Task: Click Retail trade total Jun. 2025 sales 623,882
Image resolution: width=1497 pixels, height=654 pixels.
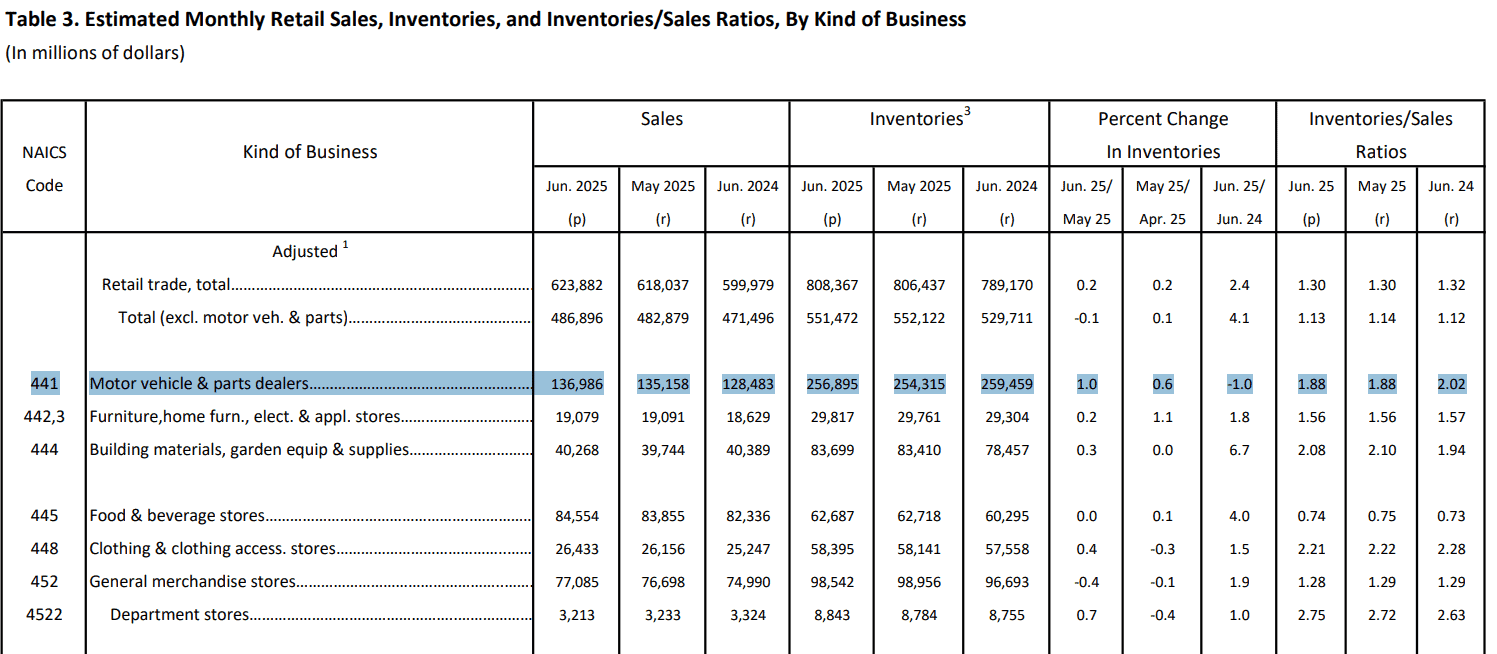Action: click(577, 285)
